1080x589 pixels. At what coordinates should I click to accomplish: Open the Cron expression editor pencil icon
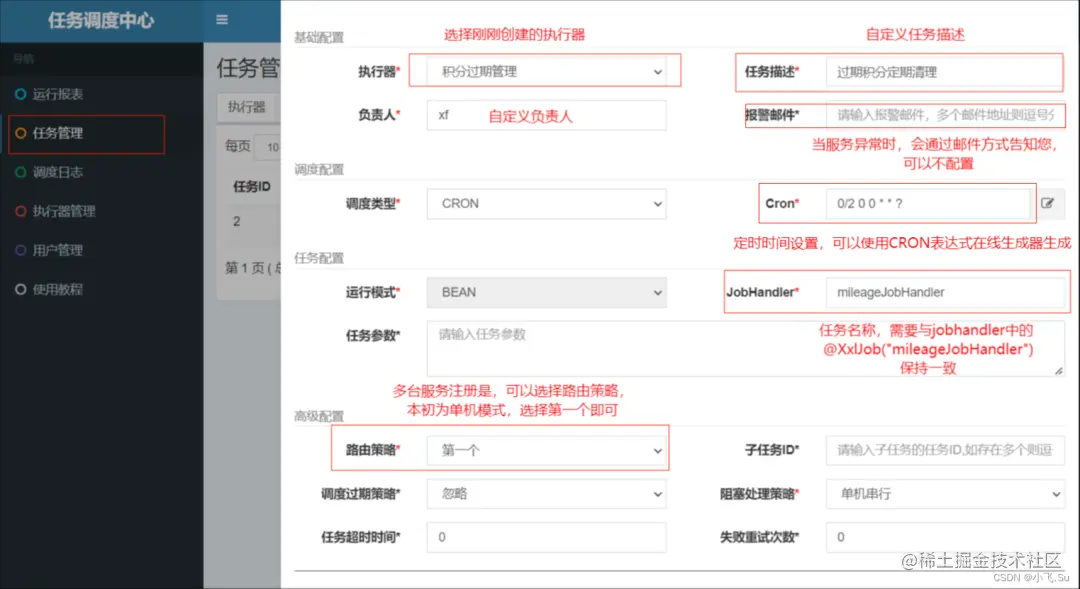pos(1049,203)
